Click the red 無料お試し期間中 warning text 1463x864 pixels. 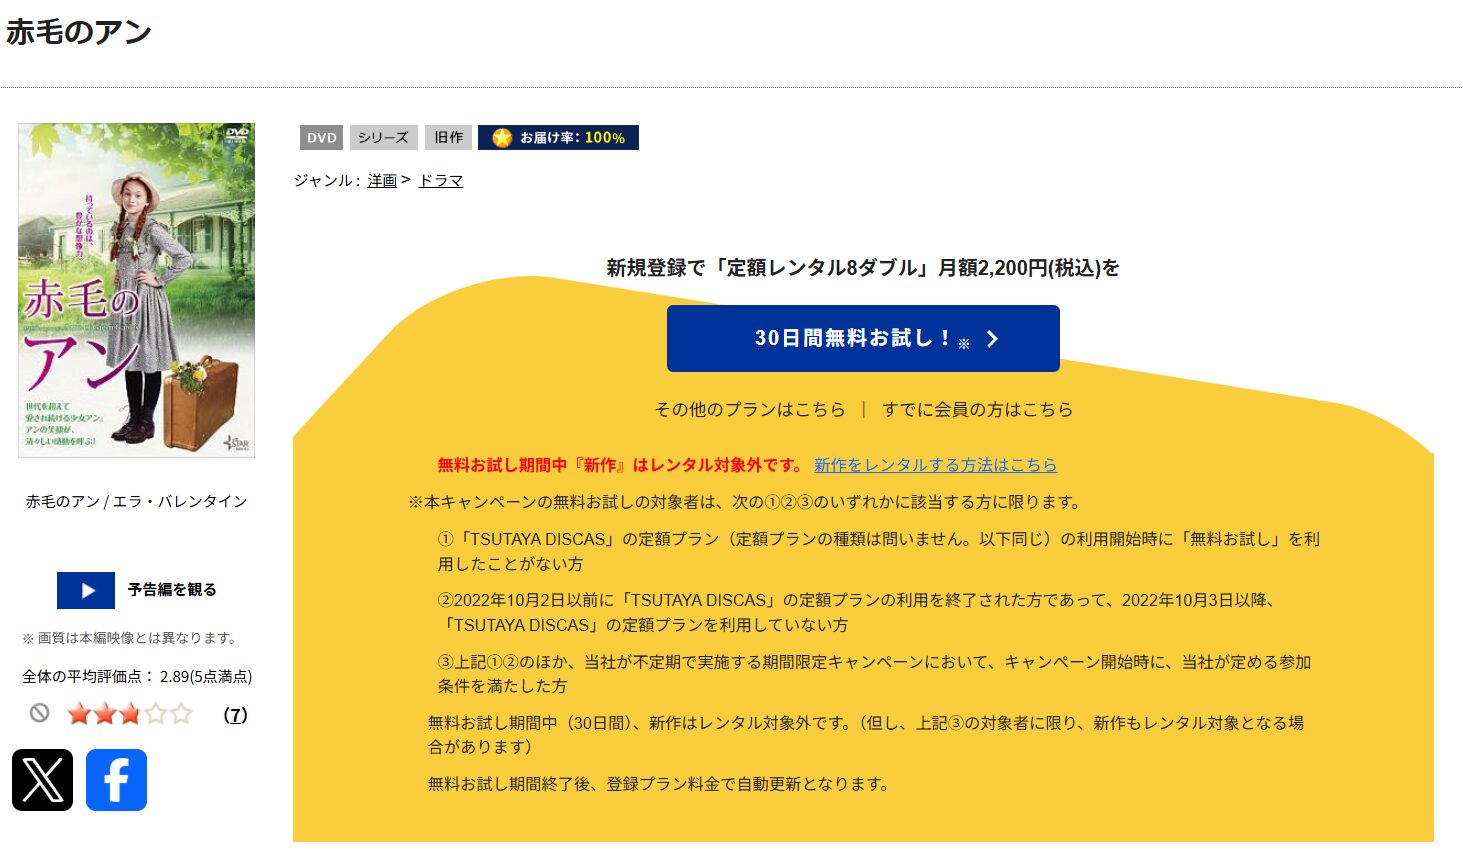point(620,465)
